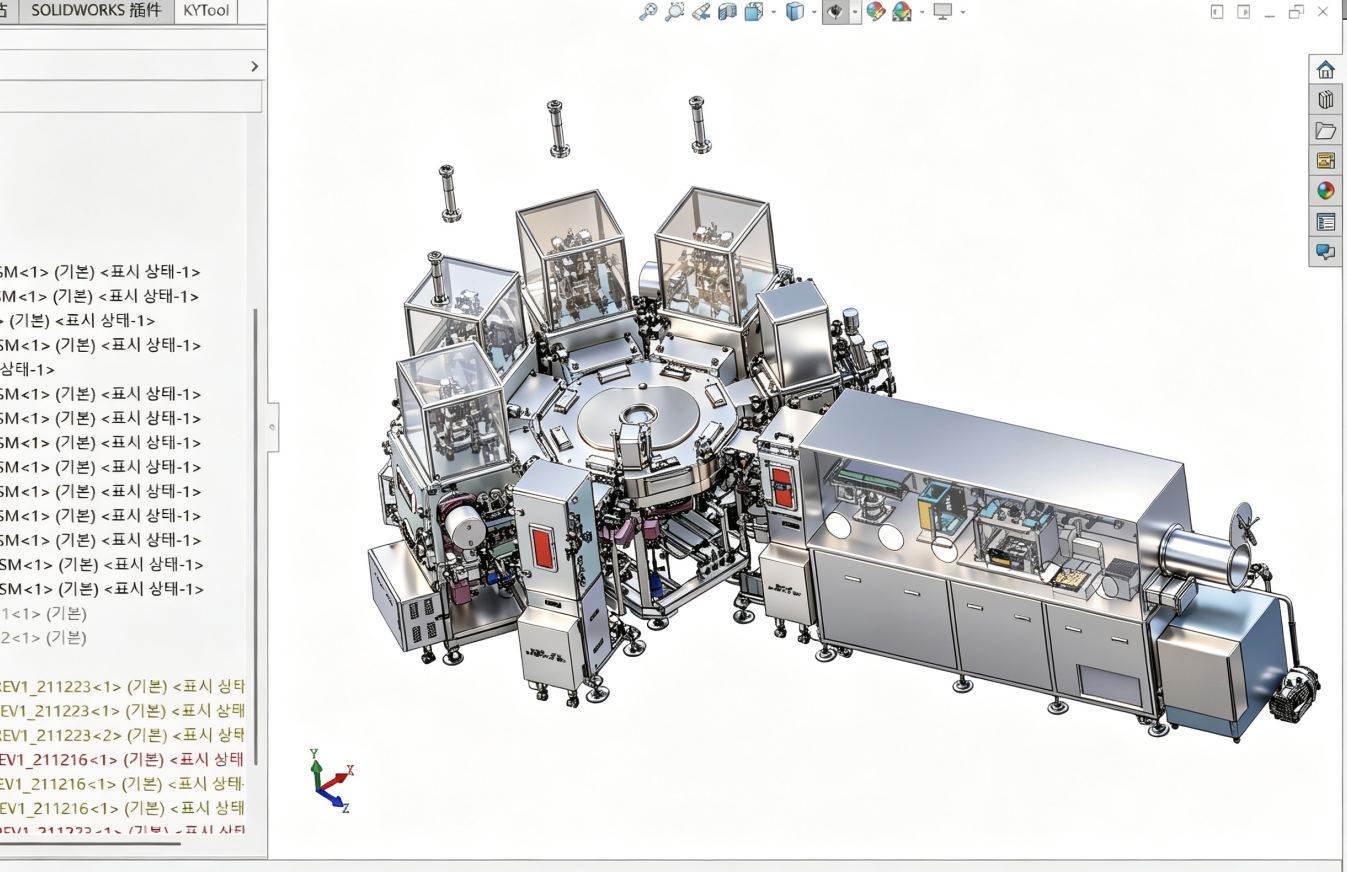
Task: Open the Edit Appearance color ball icon
Action: pos(876,12)
